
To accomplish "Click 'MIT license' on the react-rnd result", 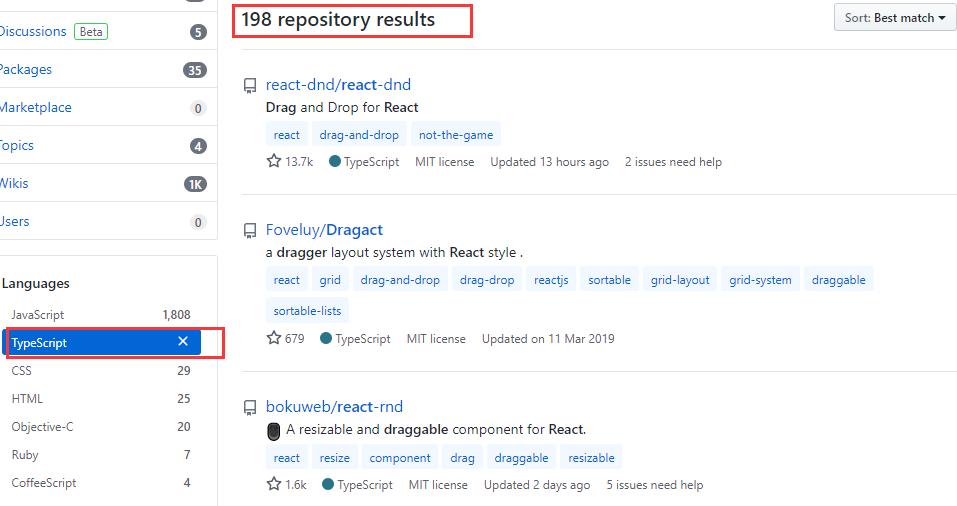I will point(438,485).
